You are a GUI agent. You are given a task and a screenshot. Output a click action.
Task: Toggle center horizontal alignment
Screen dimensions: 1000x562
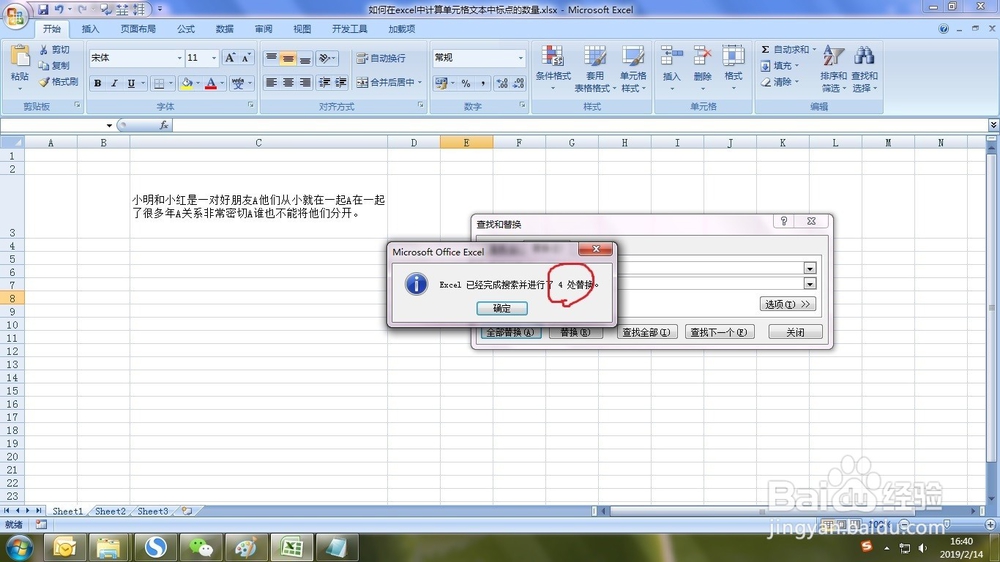click(x=288, y=83)
